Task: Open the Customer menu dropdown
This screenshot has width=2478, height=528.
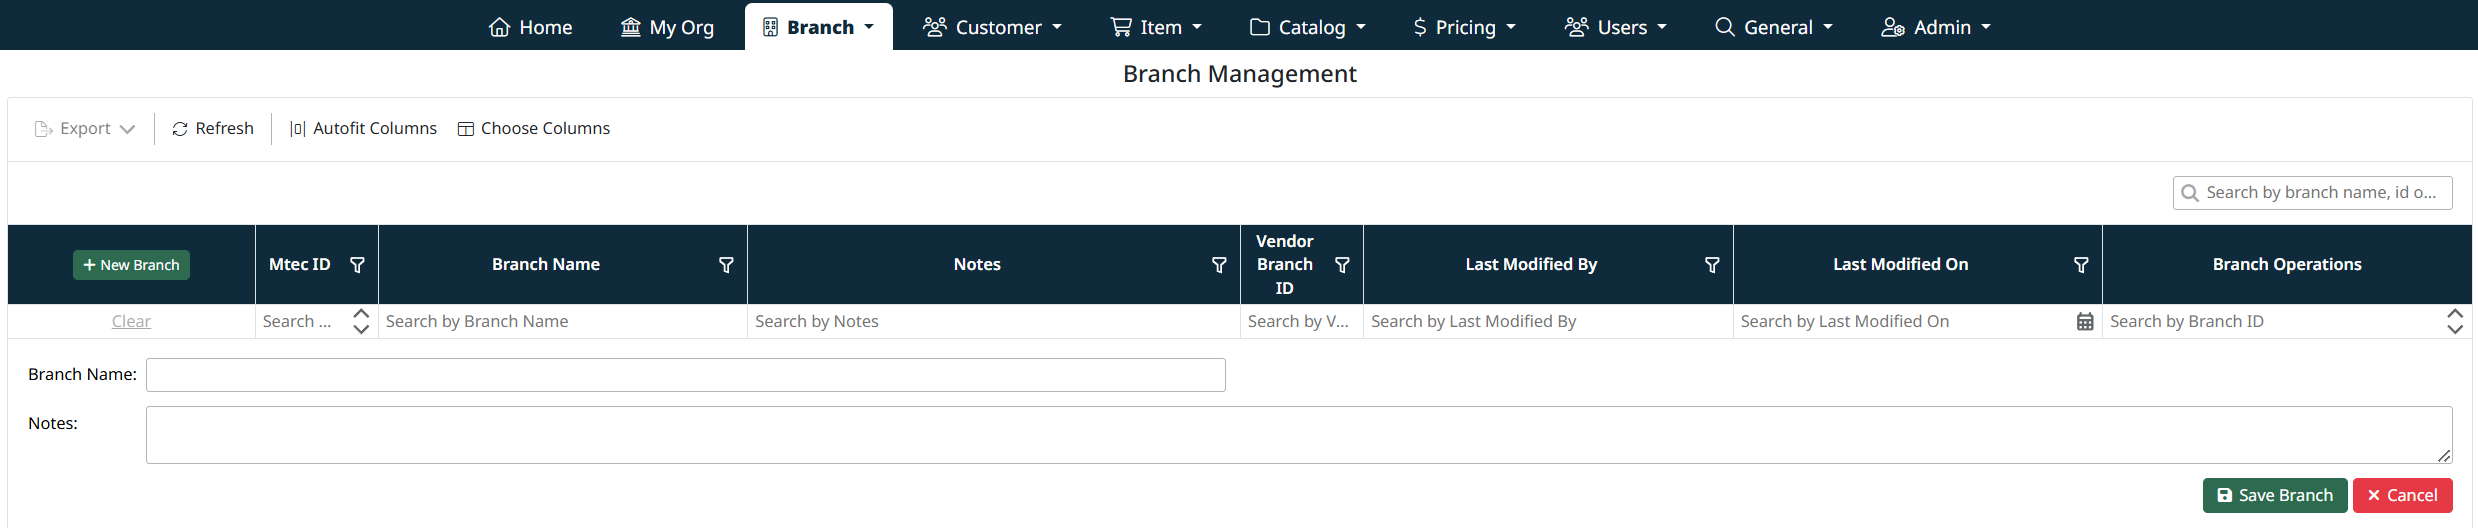Action: pyautogui.click(x=992, y=27)
